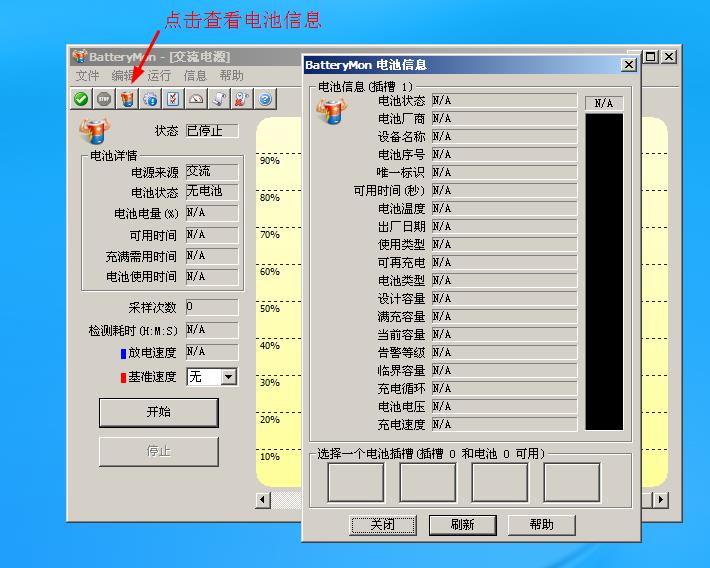Open battery information via toolbar battery icon

pyautogui.click(x=127, y=99)
